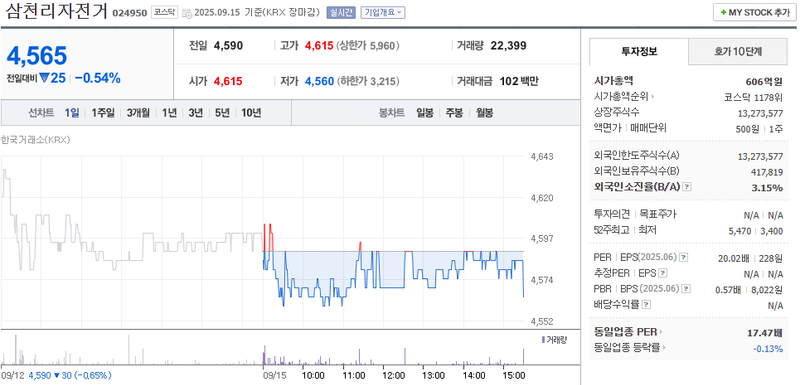Viewport: 800px width, 385px height.
Task: Click the 거래량 value 22,399
Action: (x=508, y=46)
